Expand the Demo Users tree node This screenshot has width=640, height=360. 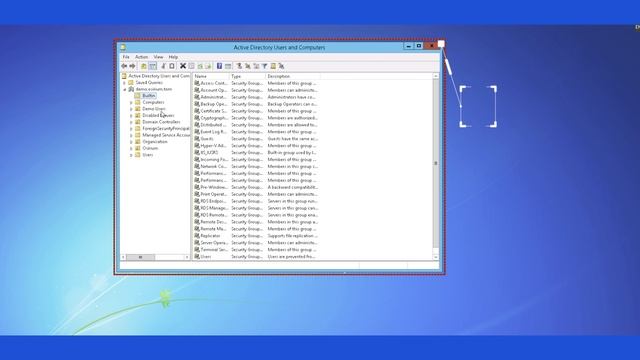coord(131,109)
